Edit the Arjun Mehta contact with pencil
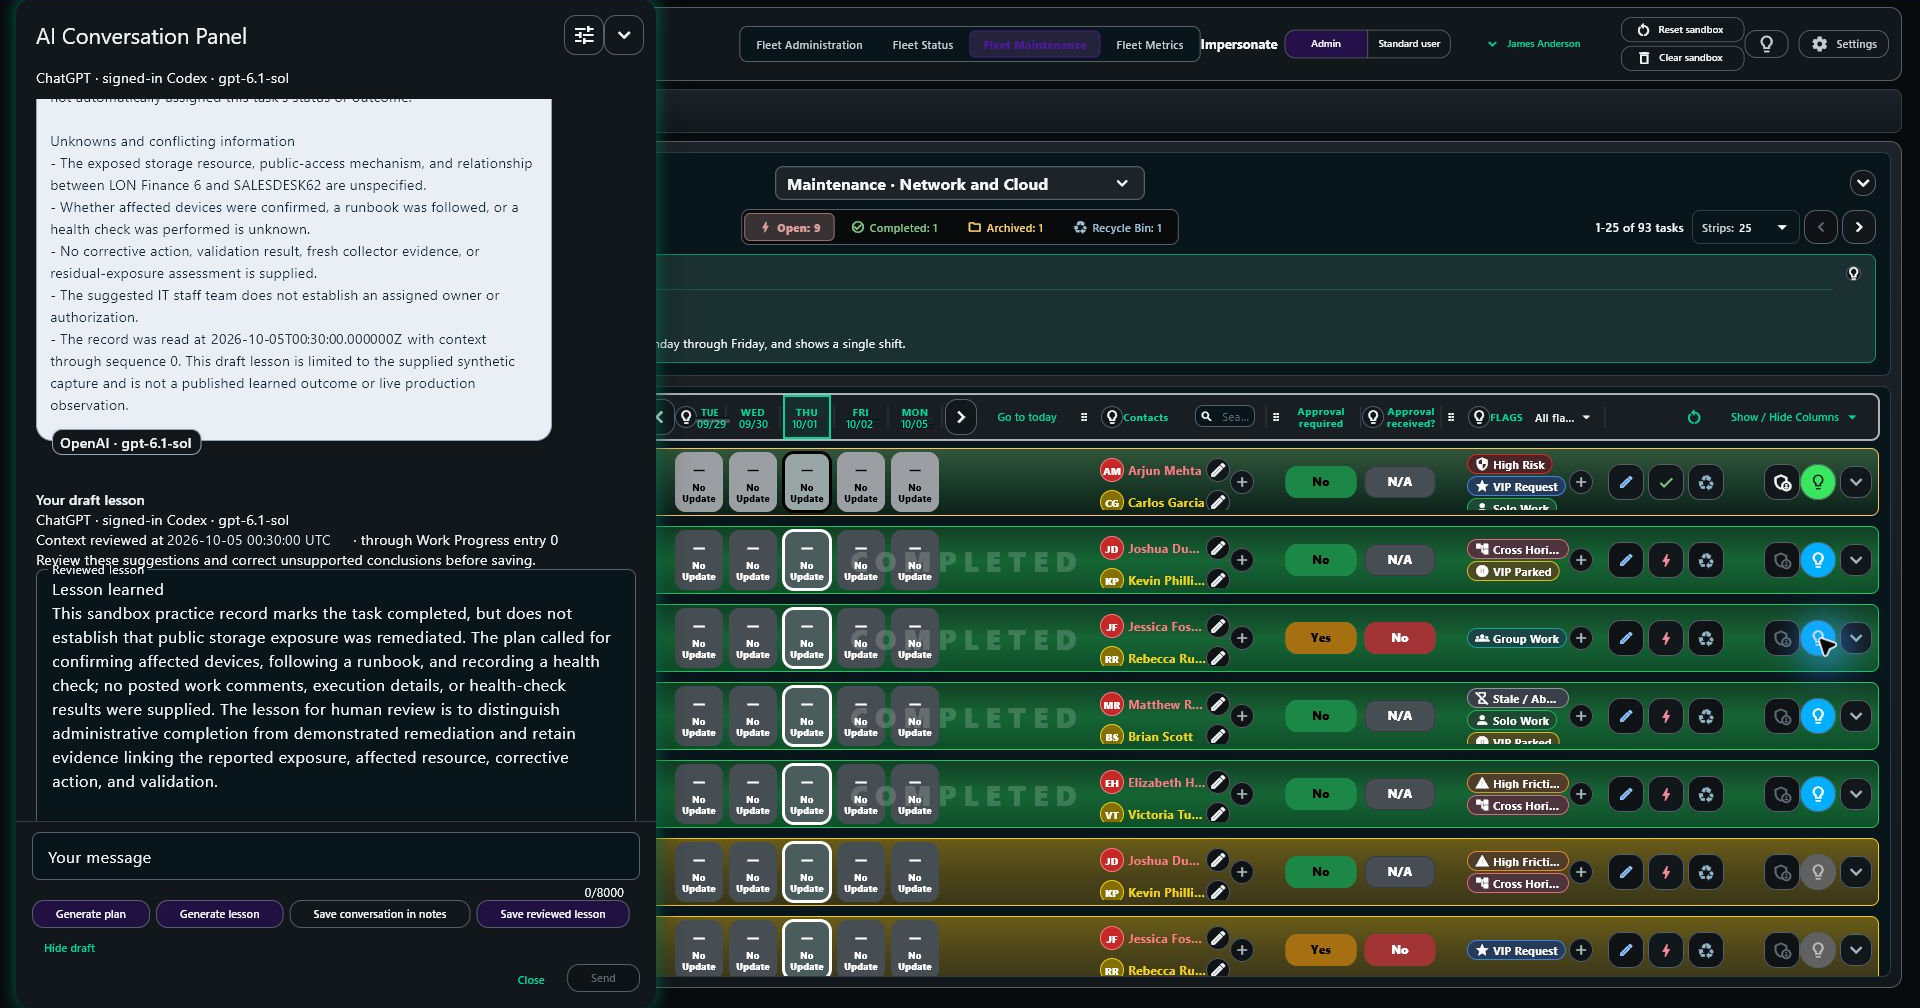The height and width of the screenshot is (1008, 1920). click(1218, 470)
